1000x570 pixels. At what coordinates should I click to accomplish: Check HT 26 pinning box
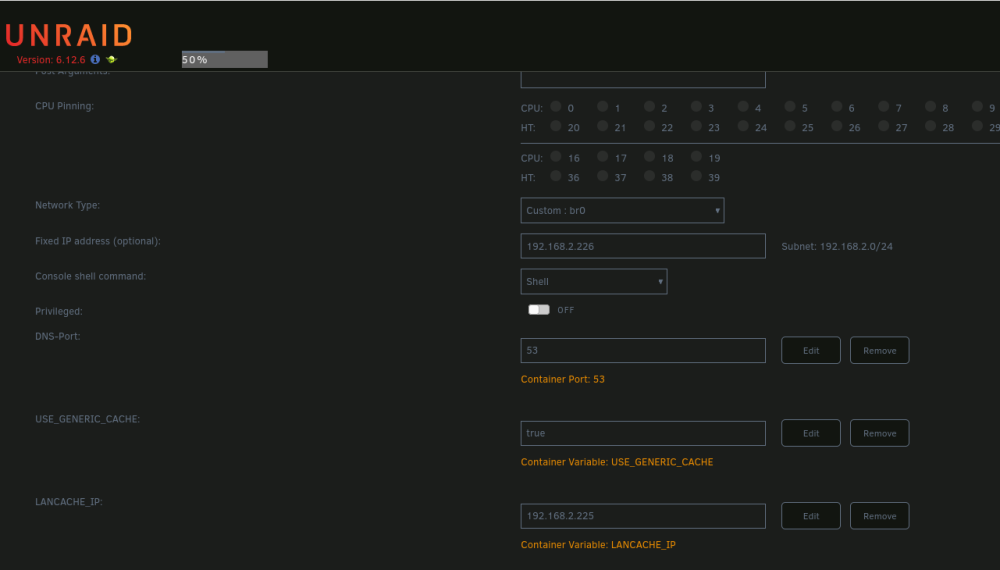pyautogui.click(x=837, y=126)
